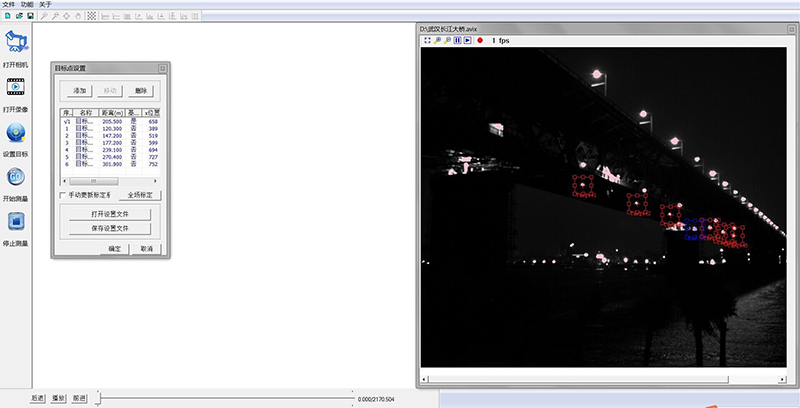
Task: Click the target table scroll-left arrow
Action: tap(64, 181)
